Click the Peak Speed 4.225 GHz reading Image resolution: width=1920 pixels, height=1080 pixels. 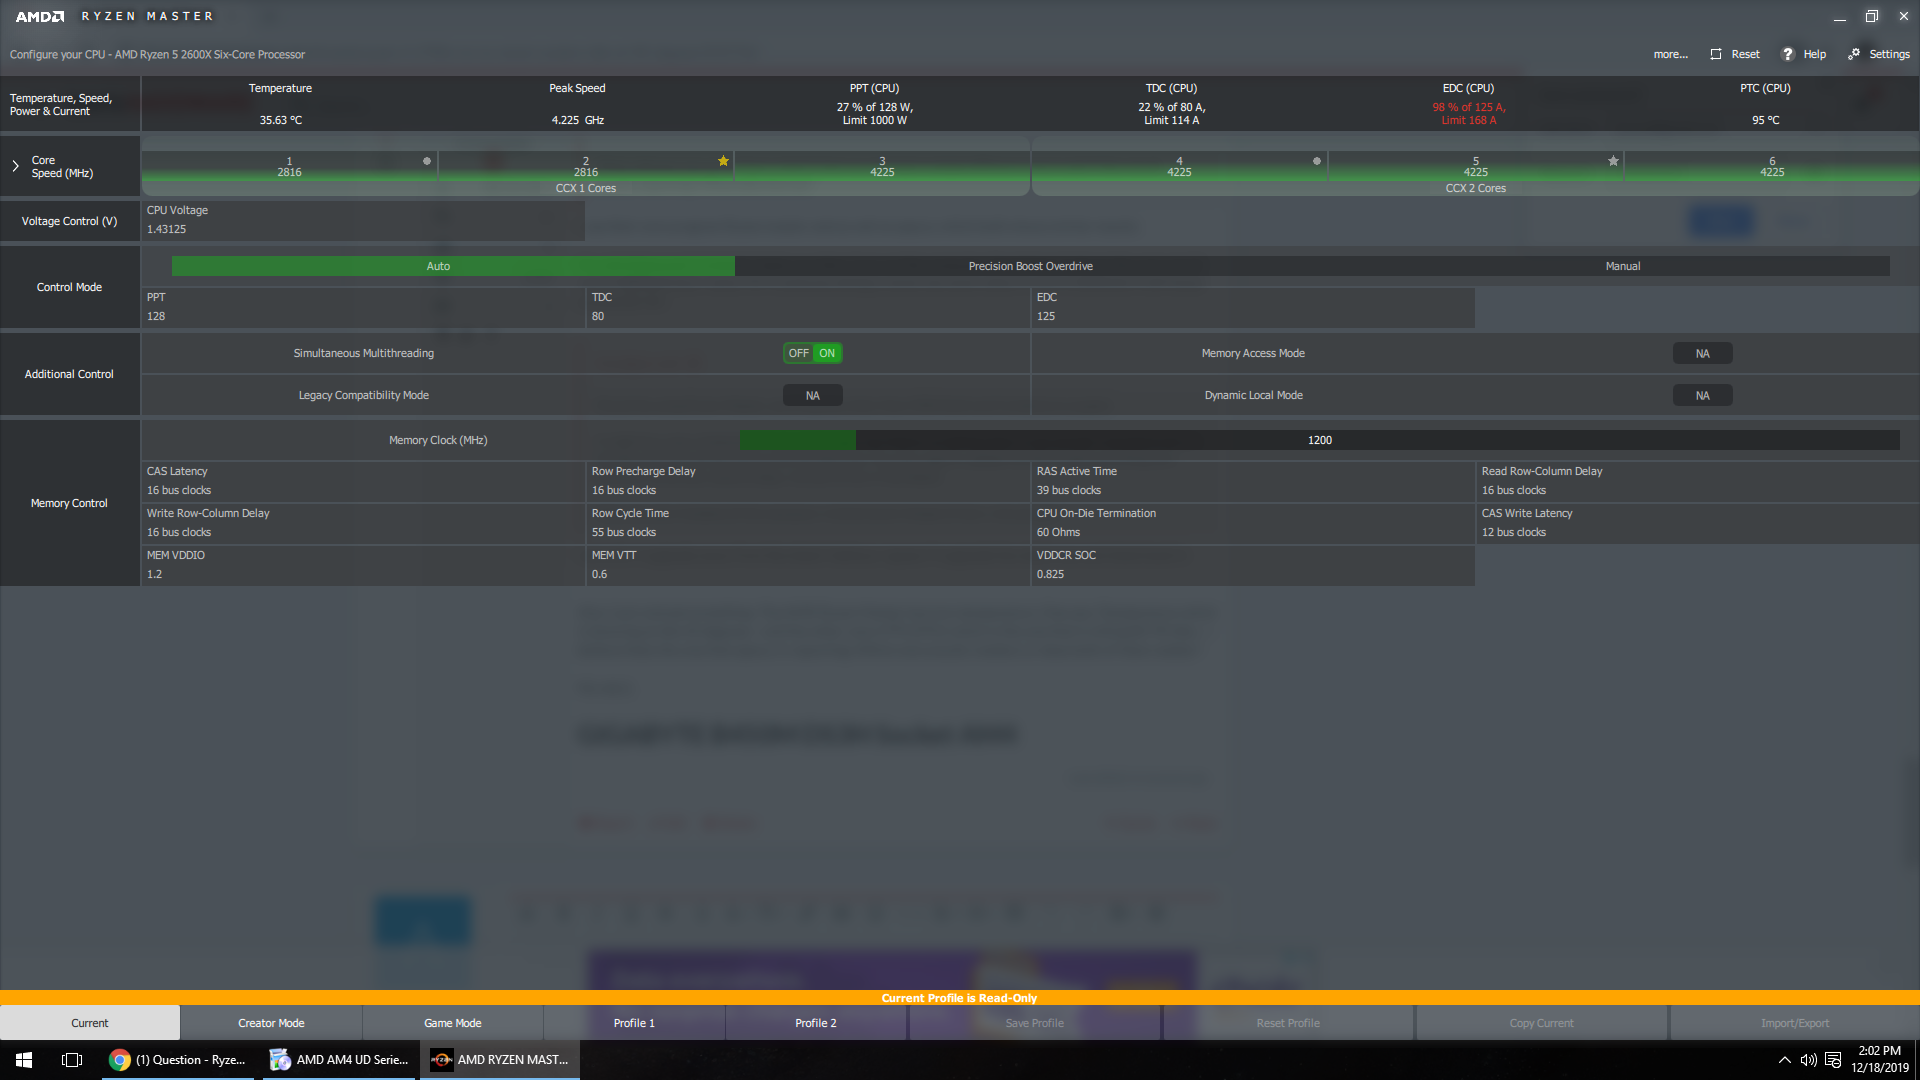(577, 120)
